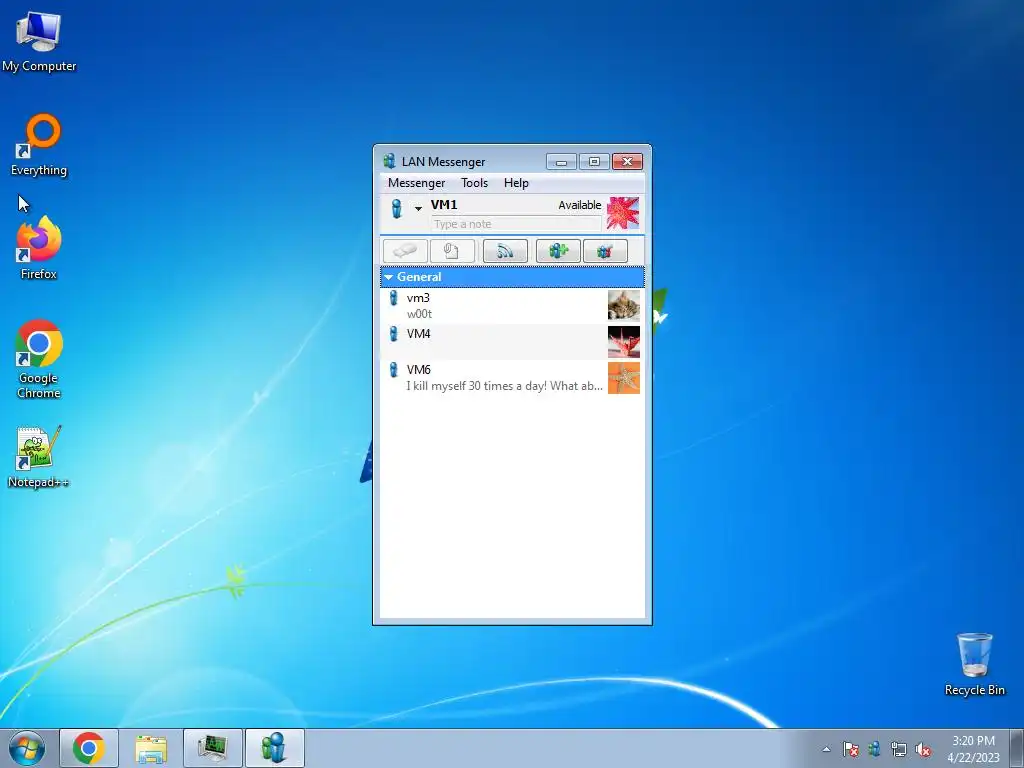Open the Messenger menu

[x=416, y=183]
